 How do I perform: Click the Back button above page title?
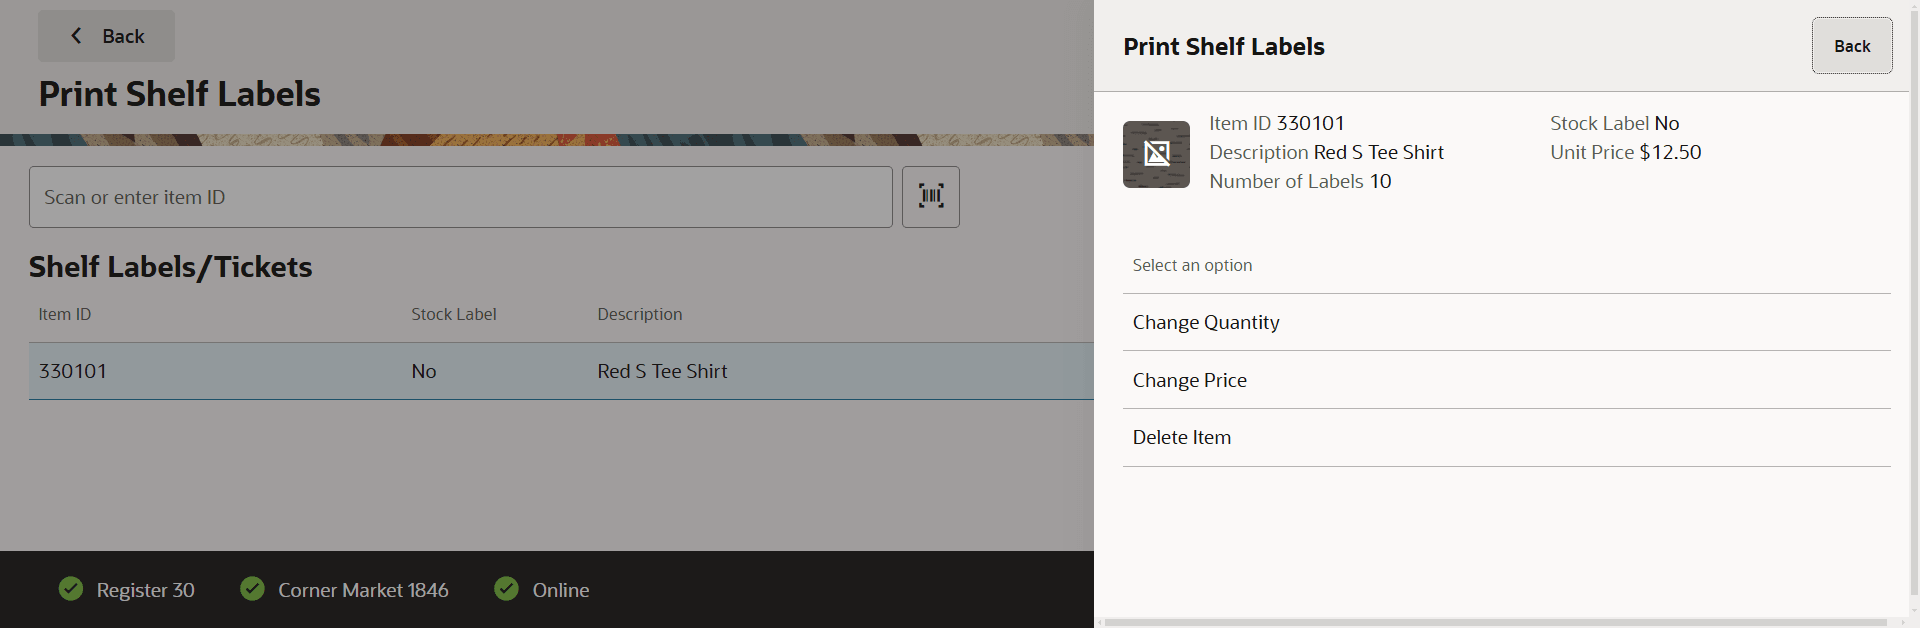[x=106, y=36]
